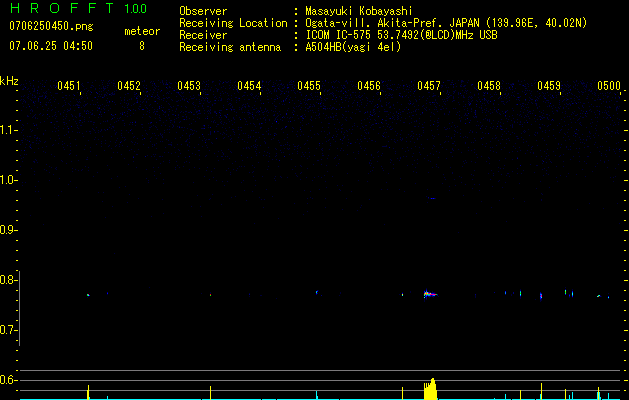The image size is (629, 400).
Task: Click the date stamp 07.06.25 04:50
Action: pos(51,46)
